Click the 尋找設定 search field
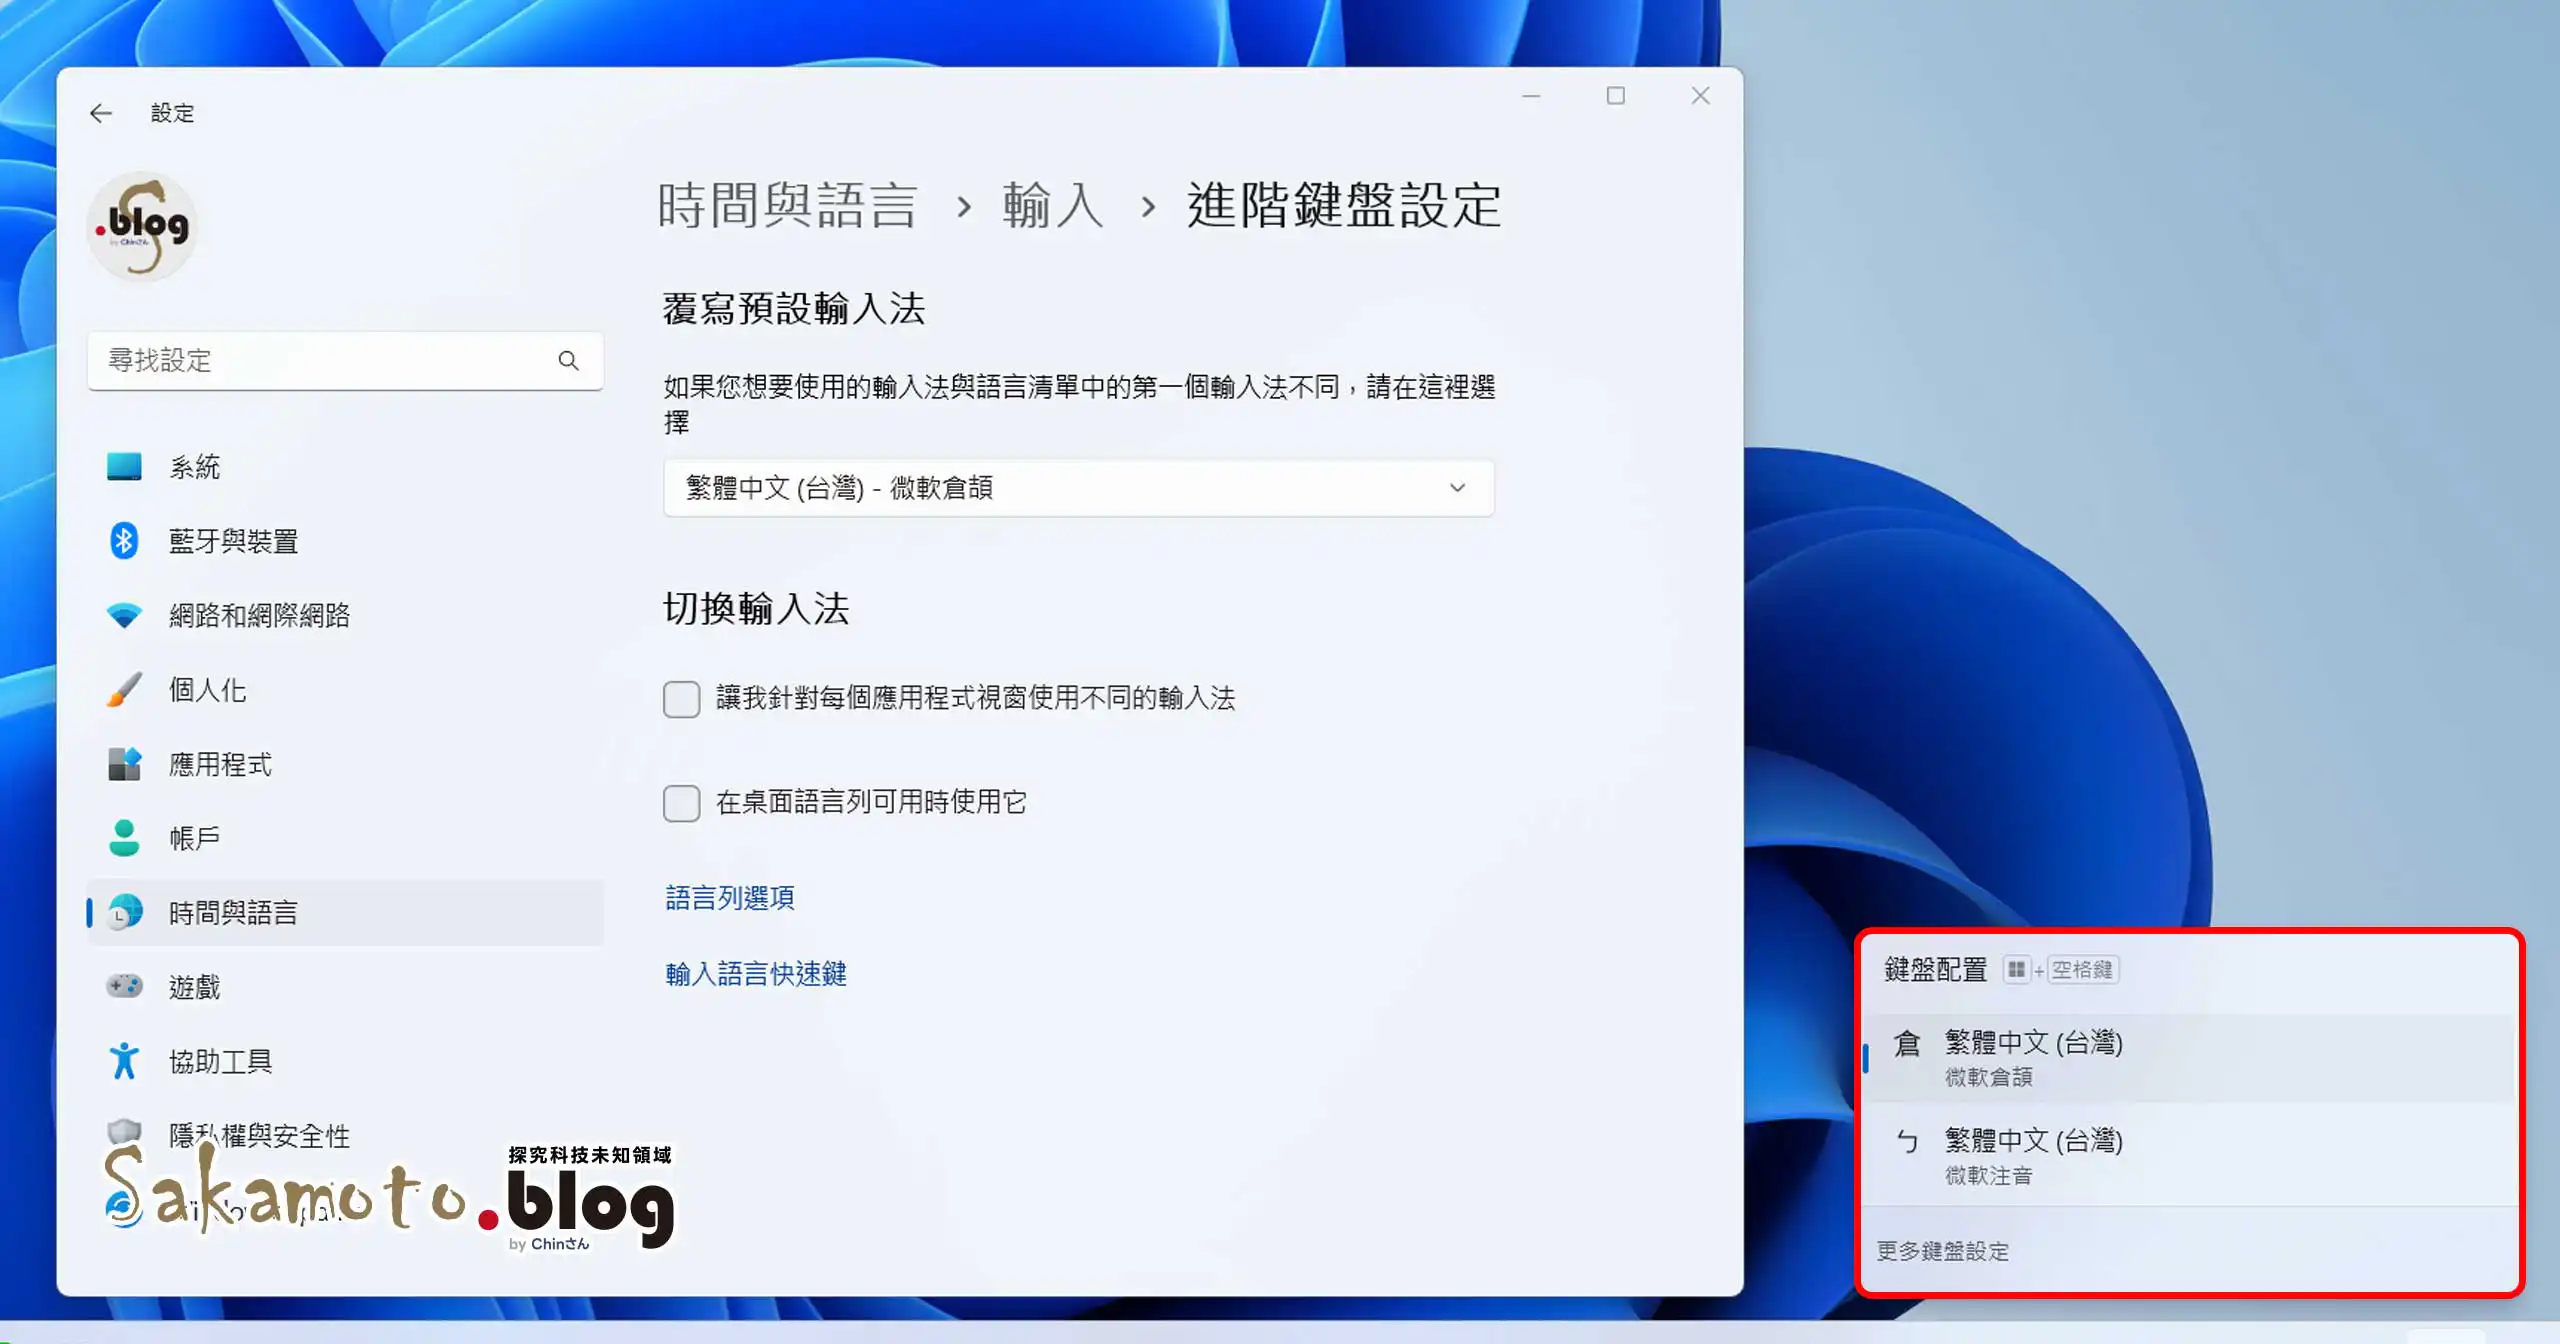The image size is (2560, 1344). pos(320,360)
